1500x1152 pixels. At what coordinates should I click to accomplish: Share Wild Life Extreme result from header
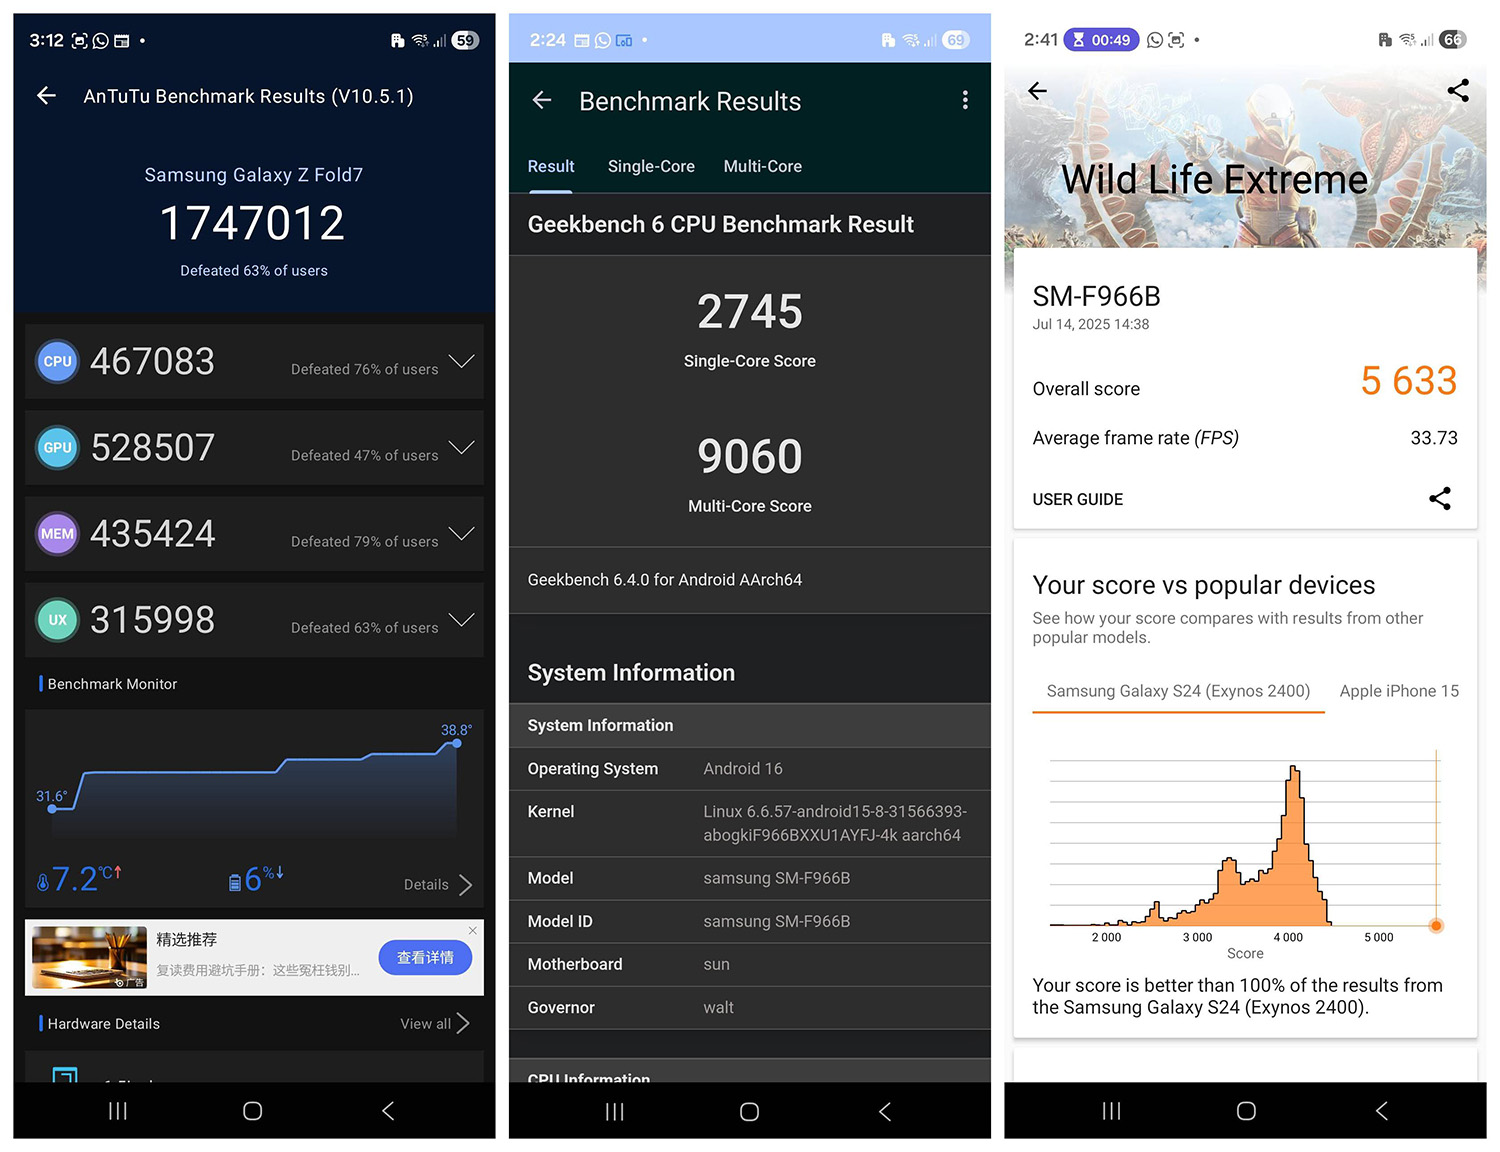[x=1458, y=91]
